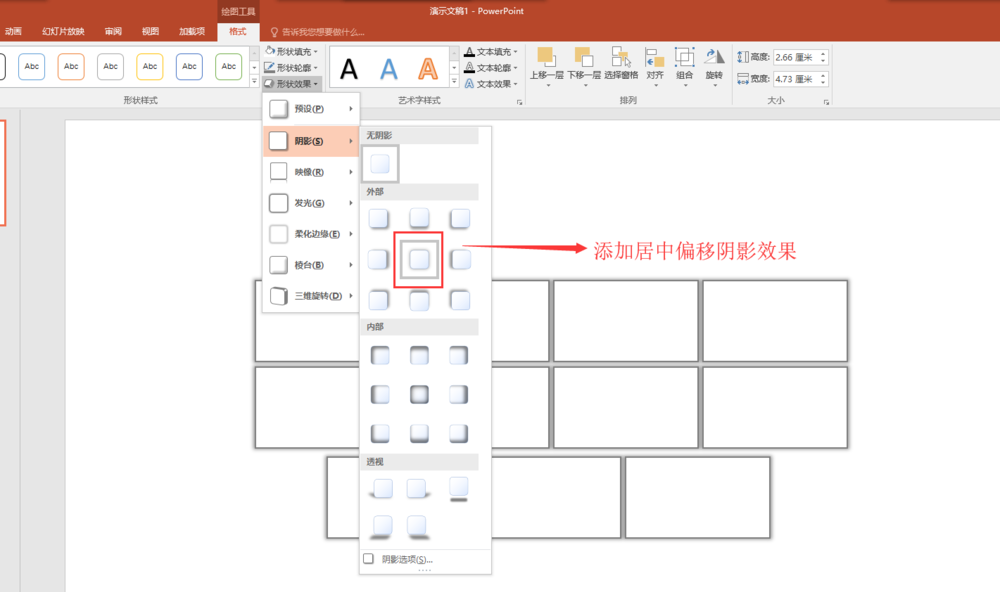
Task: Switch to the 格式 ribbon tab
Action: [238, 31]
